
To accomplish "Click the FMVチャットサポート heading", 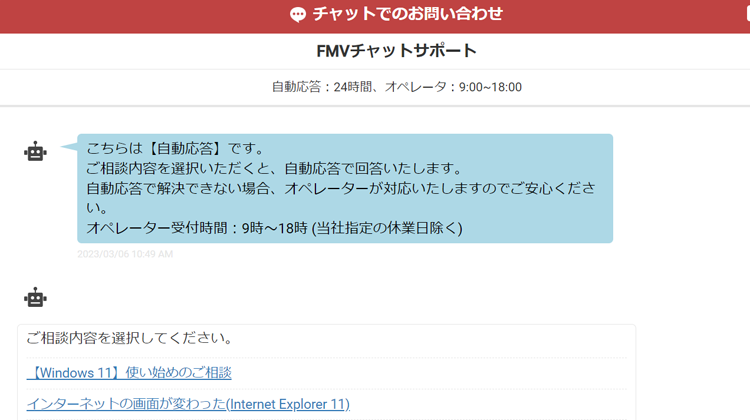I will [x=397, y=51].
